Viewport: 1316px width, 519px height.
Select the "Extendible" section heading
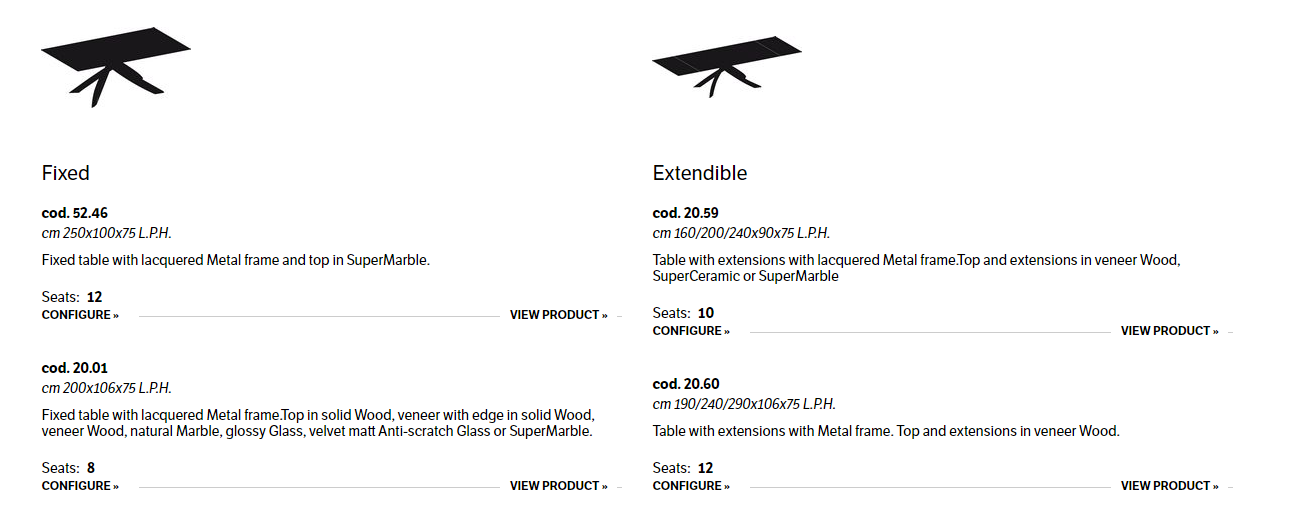[700, 173]
